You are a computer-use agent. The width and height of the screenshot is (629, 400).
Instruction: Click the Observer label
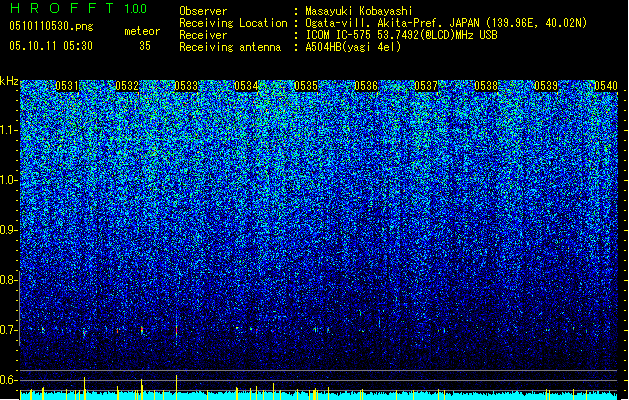point(203,11)
